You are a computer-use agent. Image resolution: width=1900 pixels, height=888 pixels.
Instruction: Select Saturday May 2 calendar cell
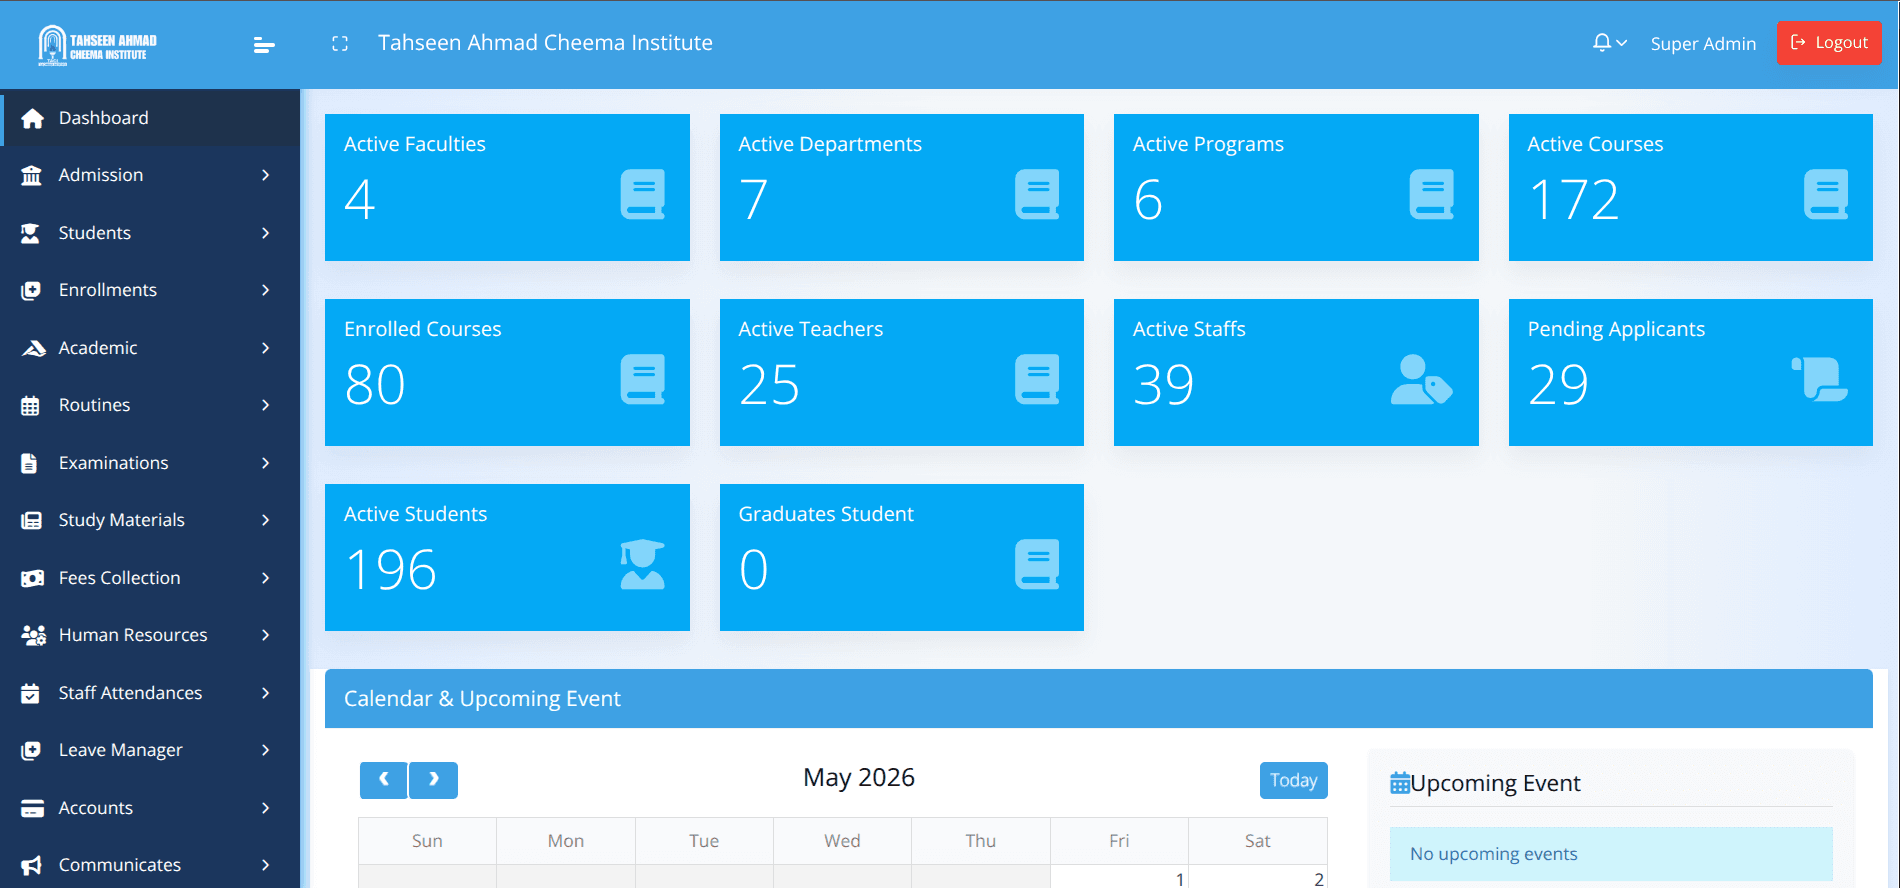coord(1258,877)
